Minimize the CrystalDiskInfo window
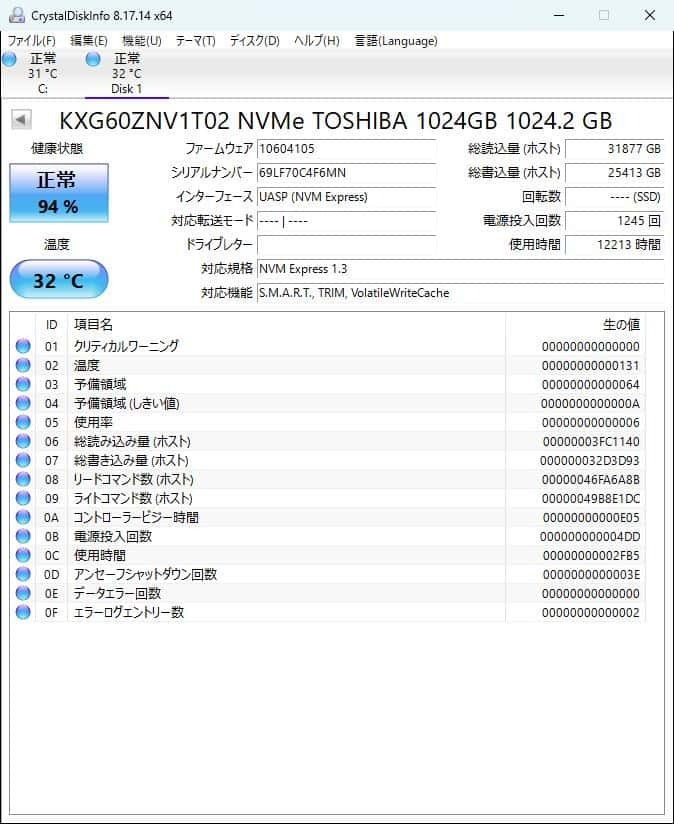674x824 pixels. tap(559, 15)
